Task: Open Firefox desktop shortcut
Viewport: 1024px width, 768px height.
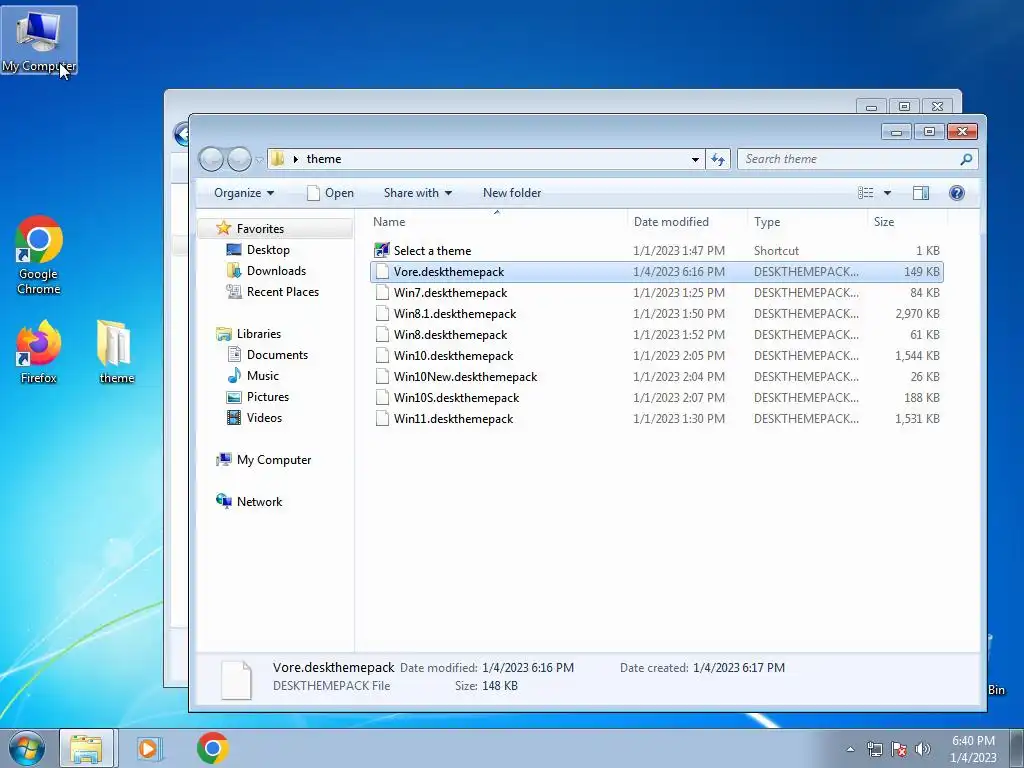Action: [39, 351]
